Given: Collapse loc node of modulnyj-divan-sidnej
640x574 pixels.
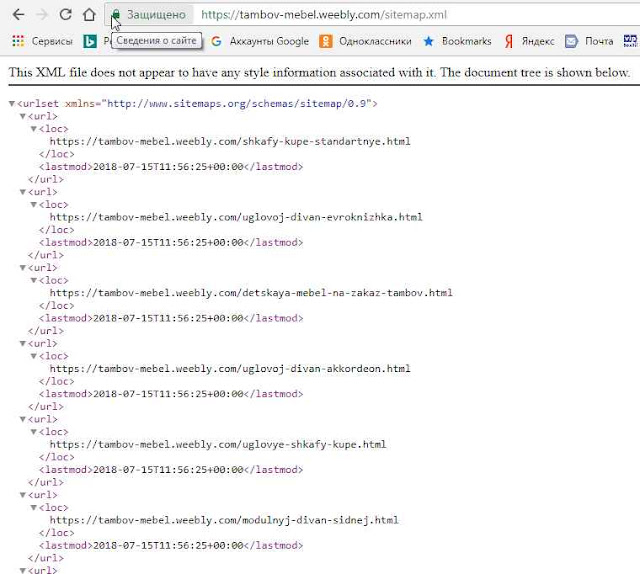Looking at the screenshot, I should 34,507.
